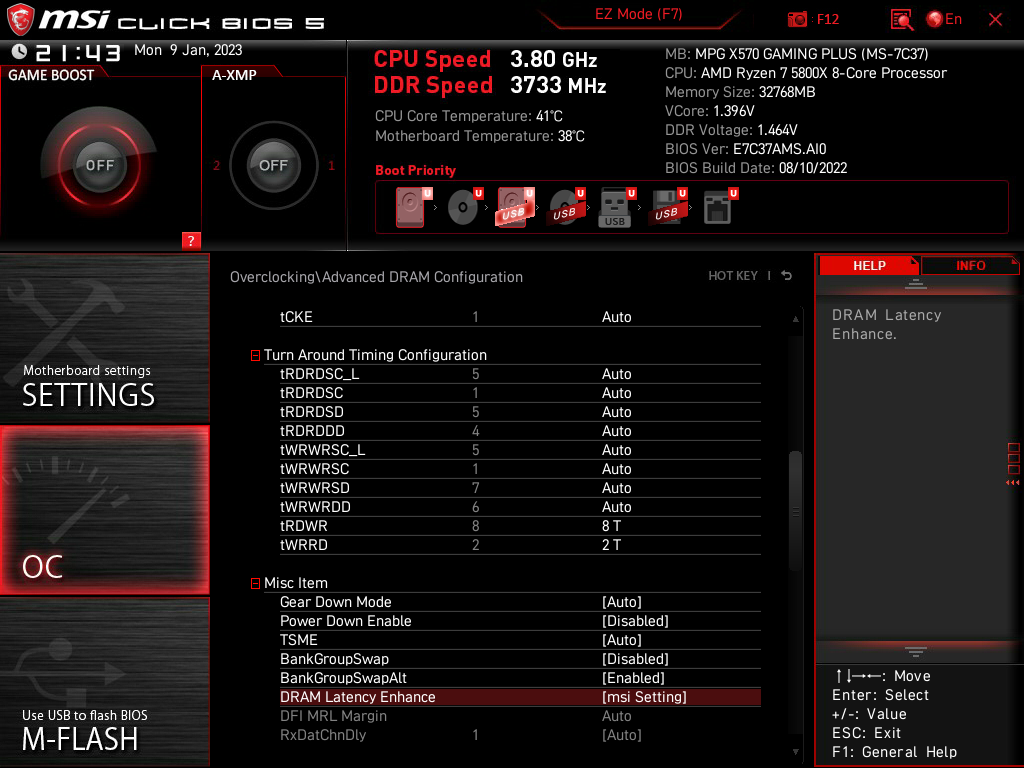1024x768 pixels.
Task: Select the tRDRDSD Auto value field
Action: pyautogui.click(x=616, y=411)
